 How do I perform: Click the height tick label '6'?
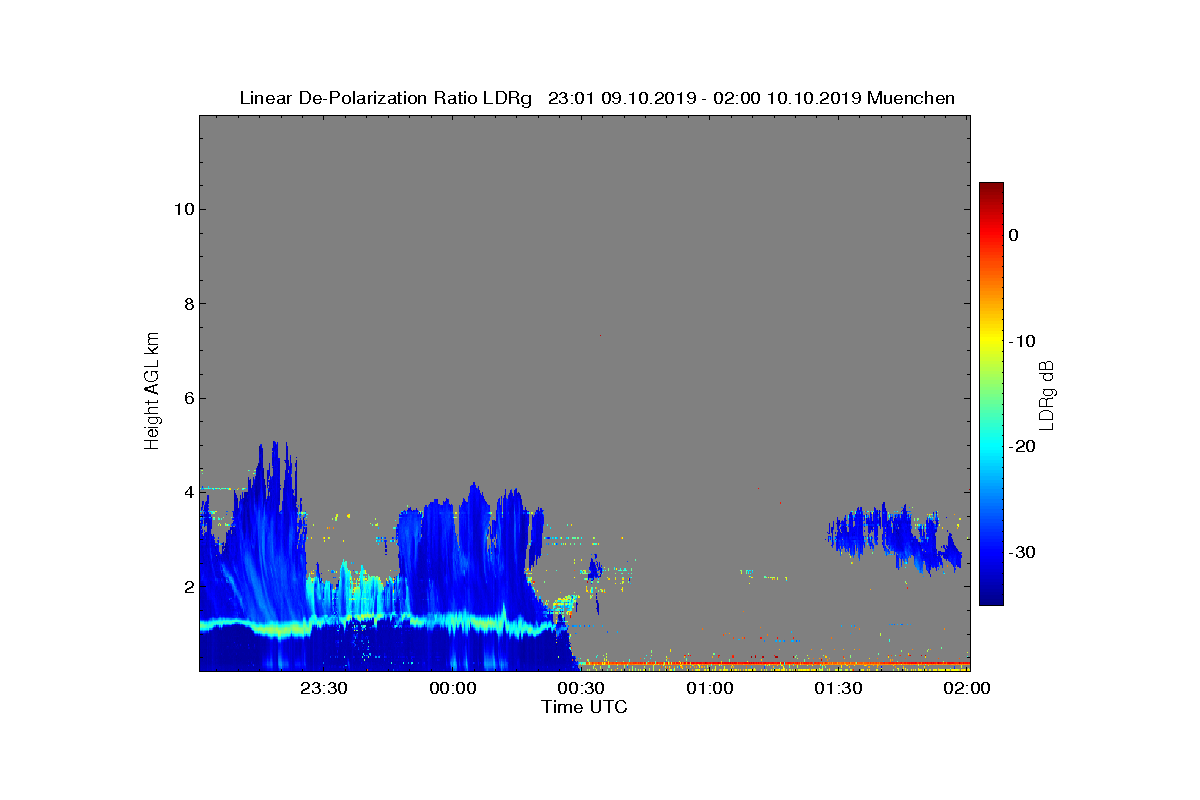click(x=187, y=398)
